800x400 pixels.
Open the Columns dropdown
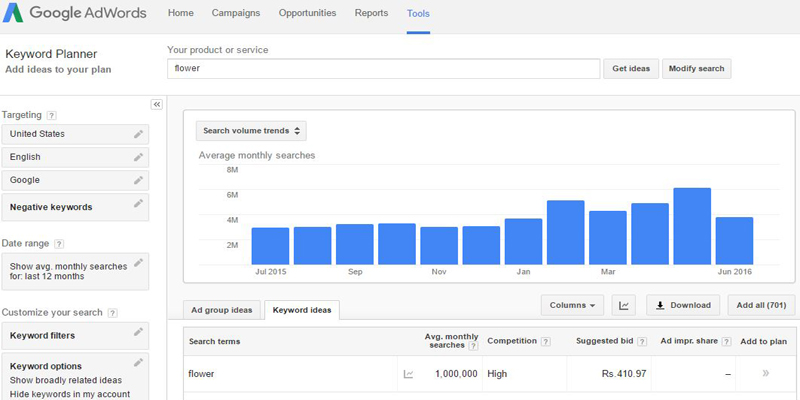pos(572,305)
